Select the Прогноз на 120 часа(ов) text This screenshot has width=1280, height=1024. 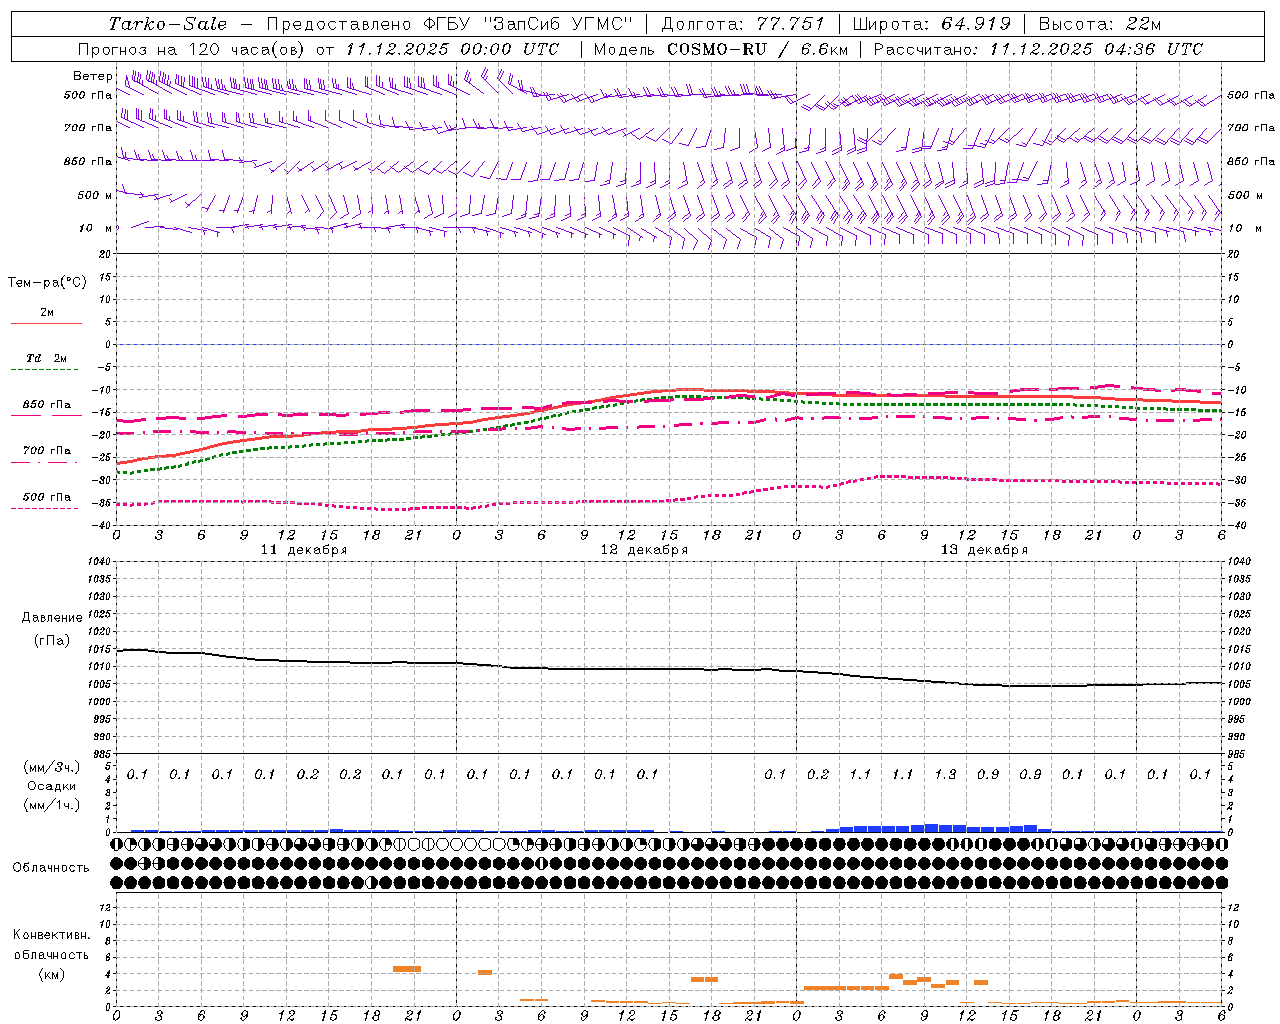click(192, 49)
